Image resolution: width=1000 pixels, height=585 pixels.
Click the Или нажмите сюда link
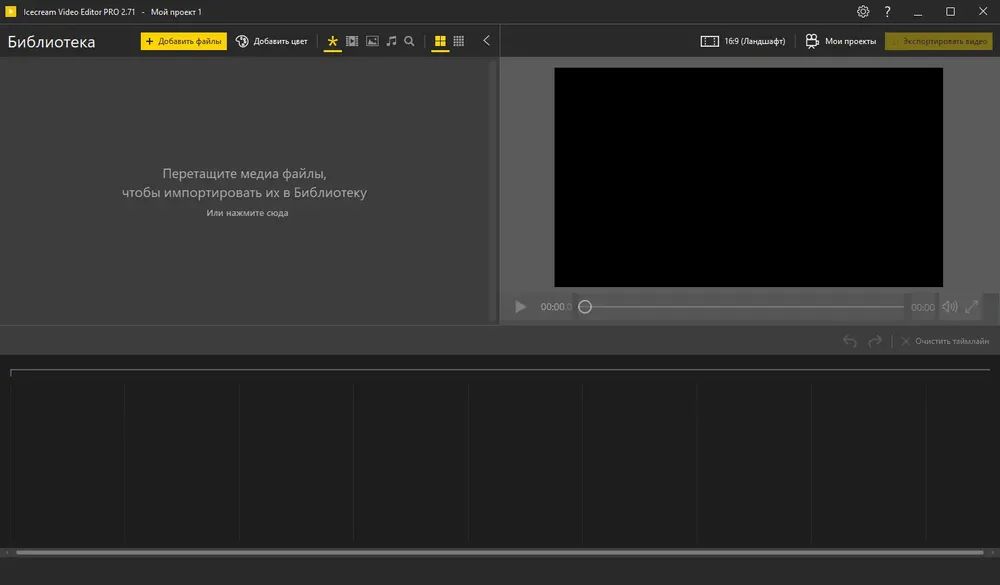[x=247, y=213]
